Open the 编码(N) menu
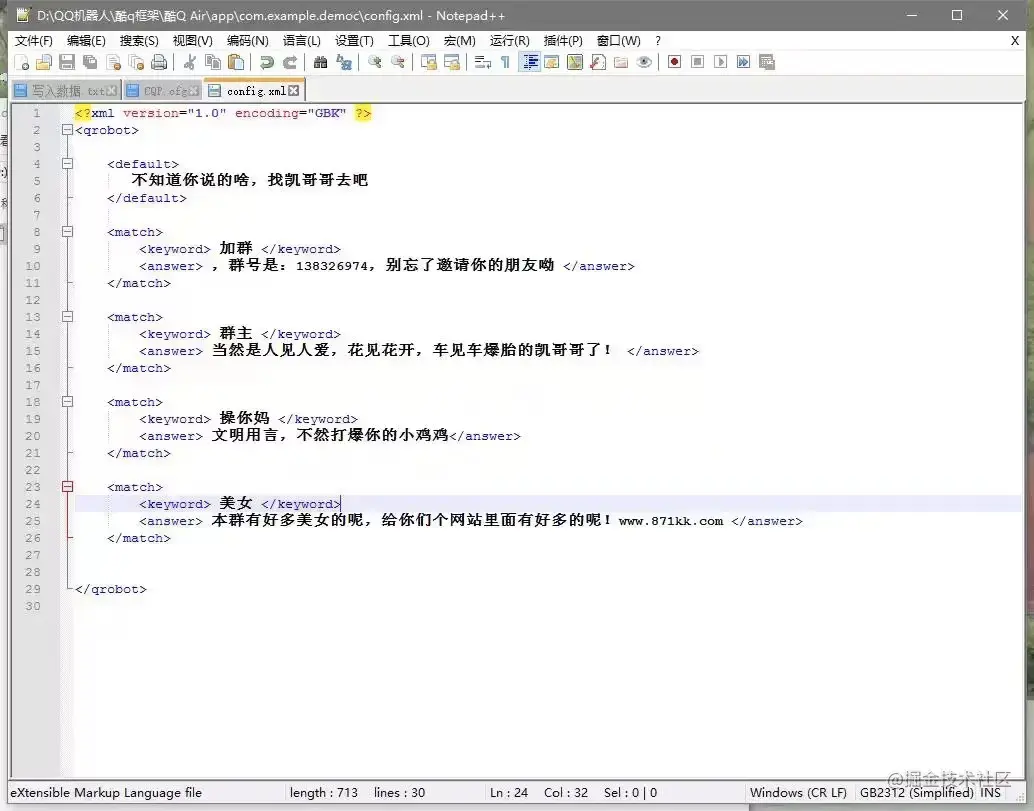Screen dimensions: 1034x811 click(x=247, y=41)
